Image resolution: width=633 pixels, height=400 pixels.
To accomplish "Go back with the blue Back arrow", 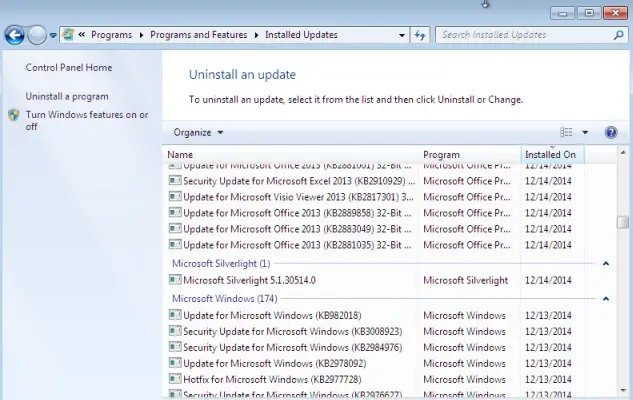I will 15,36.
